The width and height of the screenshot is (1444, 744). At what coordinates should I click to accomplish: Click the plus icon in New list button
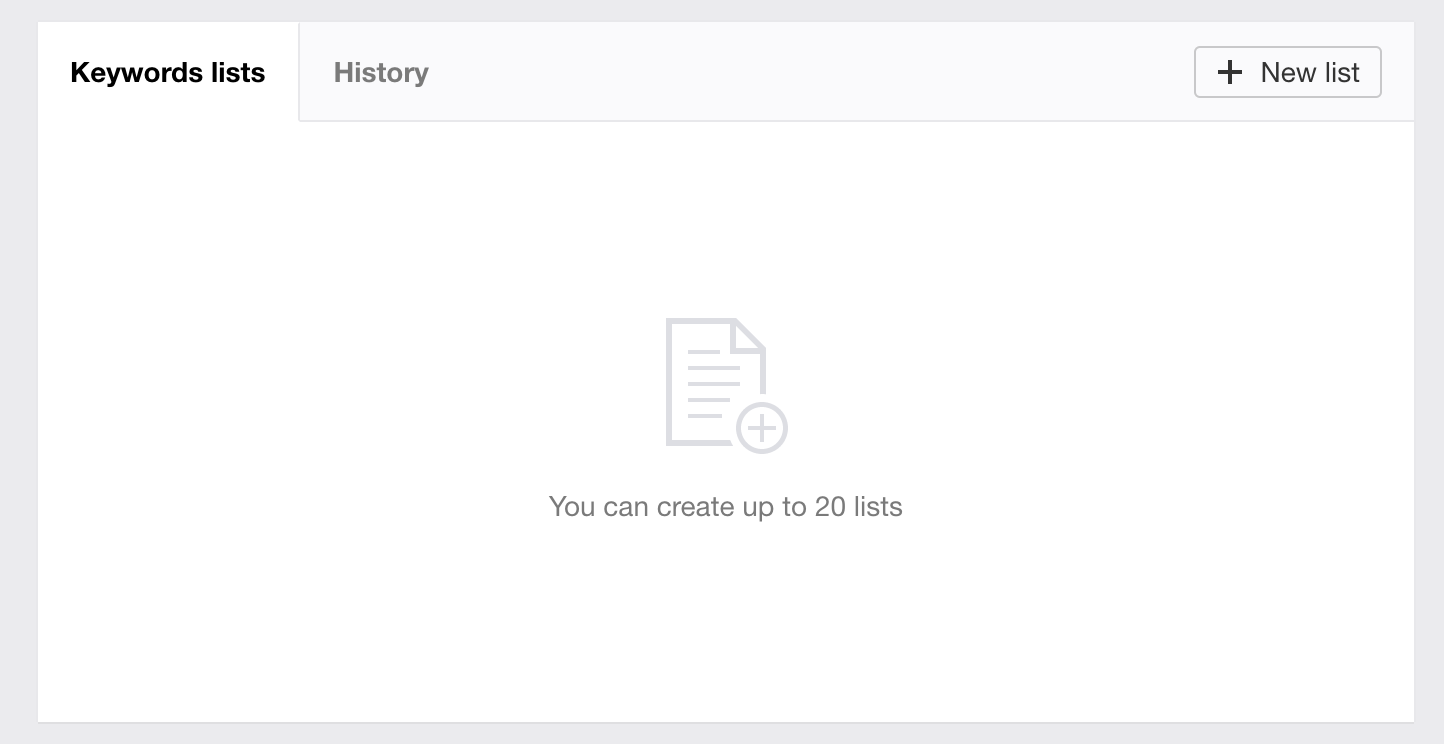(x=1229, y=72)
